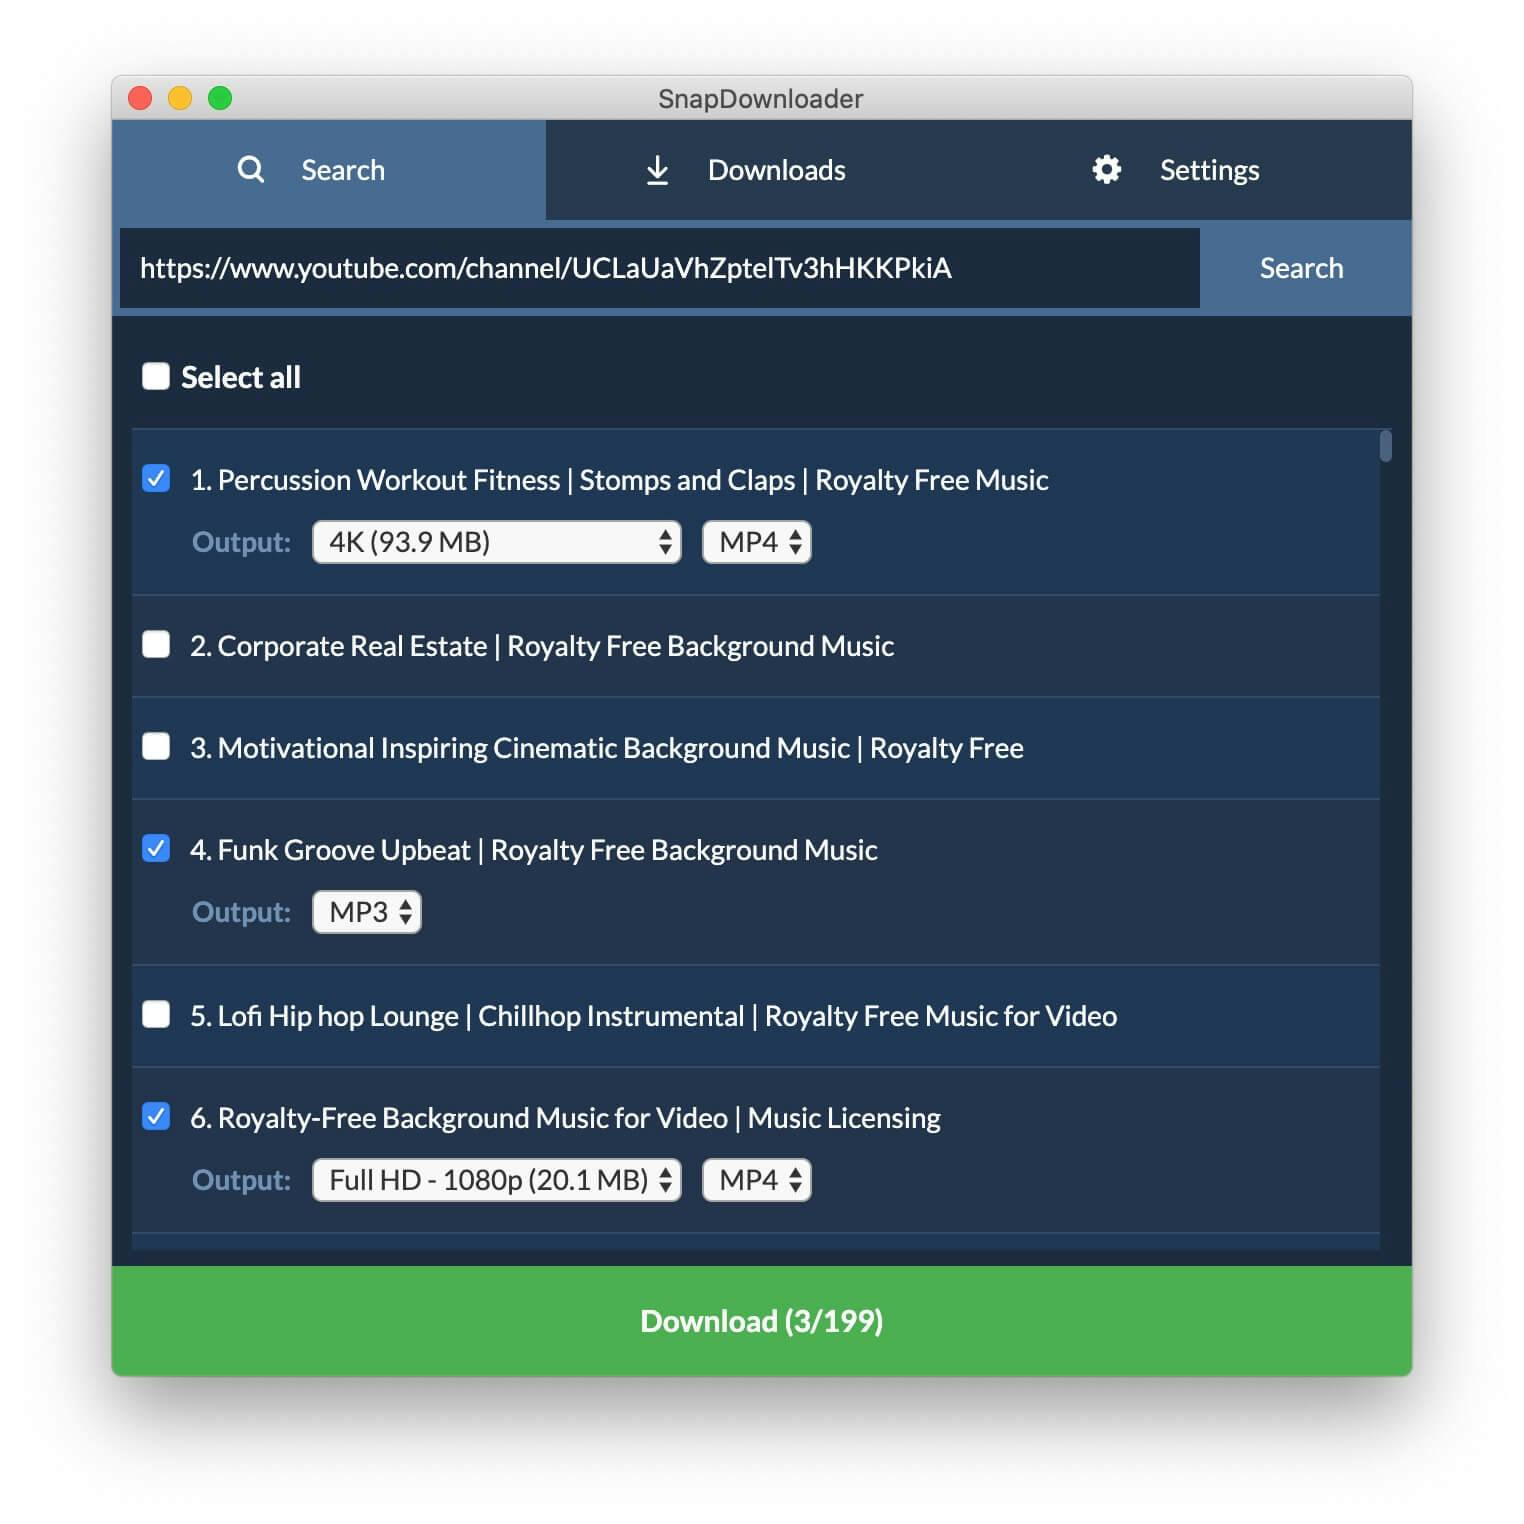The height and width of the screenshot is (1524, 1524).
Task: Open the Settings tab
Action: (x=1196, y=170)
